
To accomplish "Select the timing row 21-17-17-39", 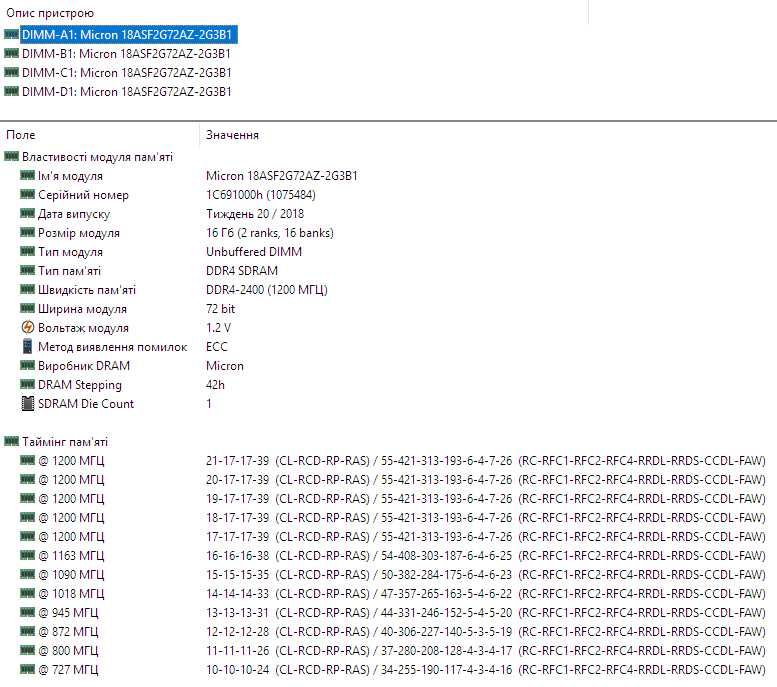I will [392, 461].
